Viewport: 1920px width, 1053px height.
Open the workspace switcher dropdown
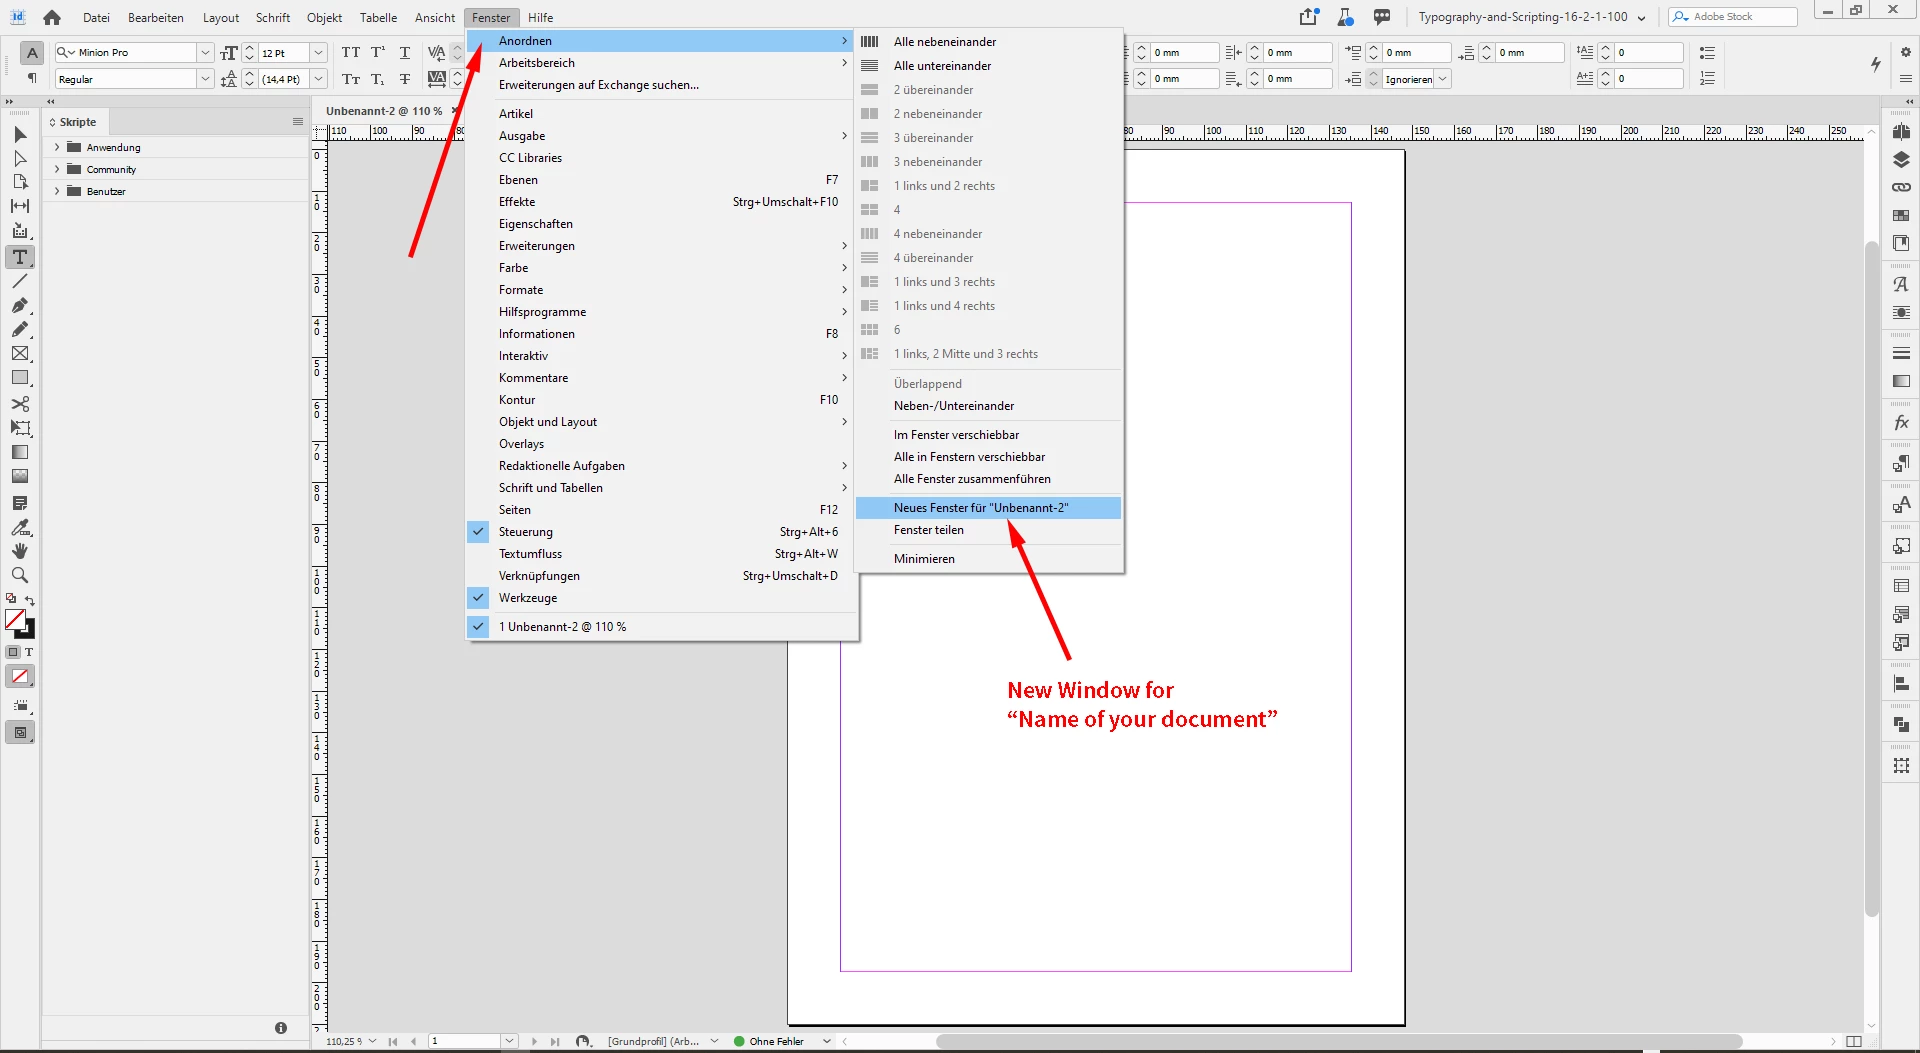pos(1532,17)
